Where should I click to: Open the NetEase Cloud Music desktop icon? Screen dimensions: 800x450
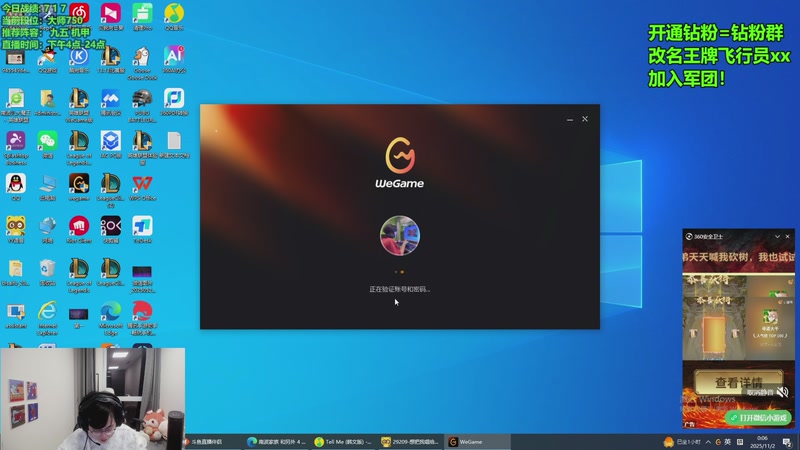[79, 14]
